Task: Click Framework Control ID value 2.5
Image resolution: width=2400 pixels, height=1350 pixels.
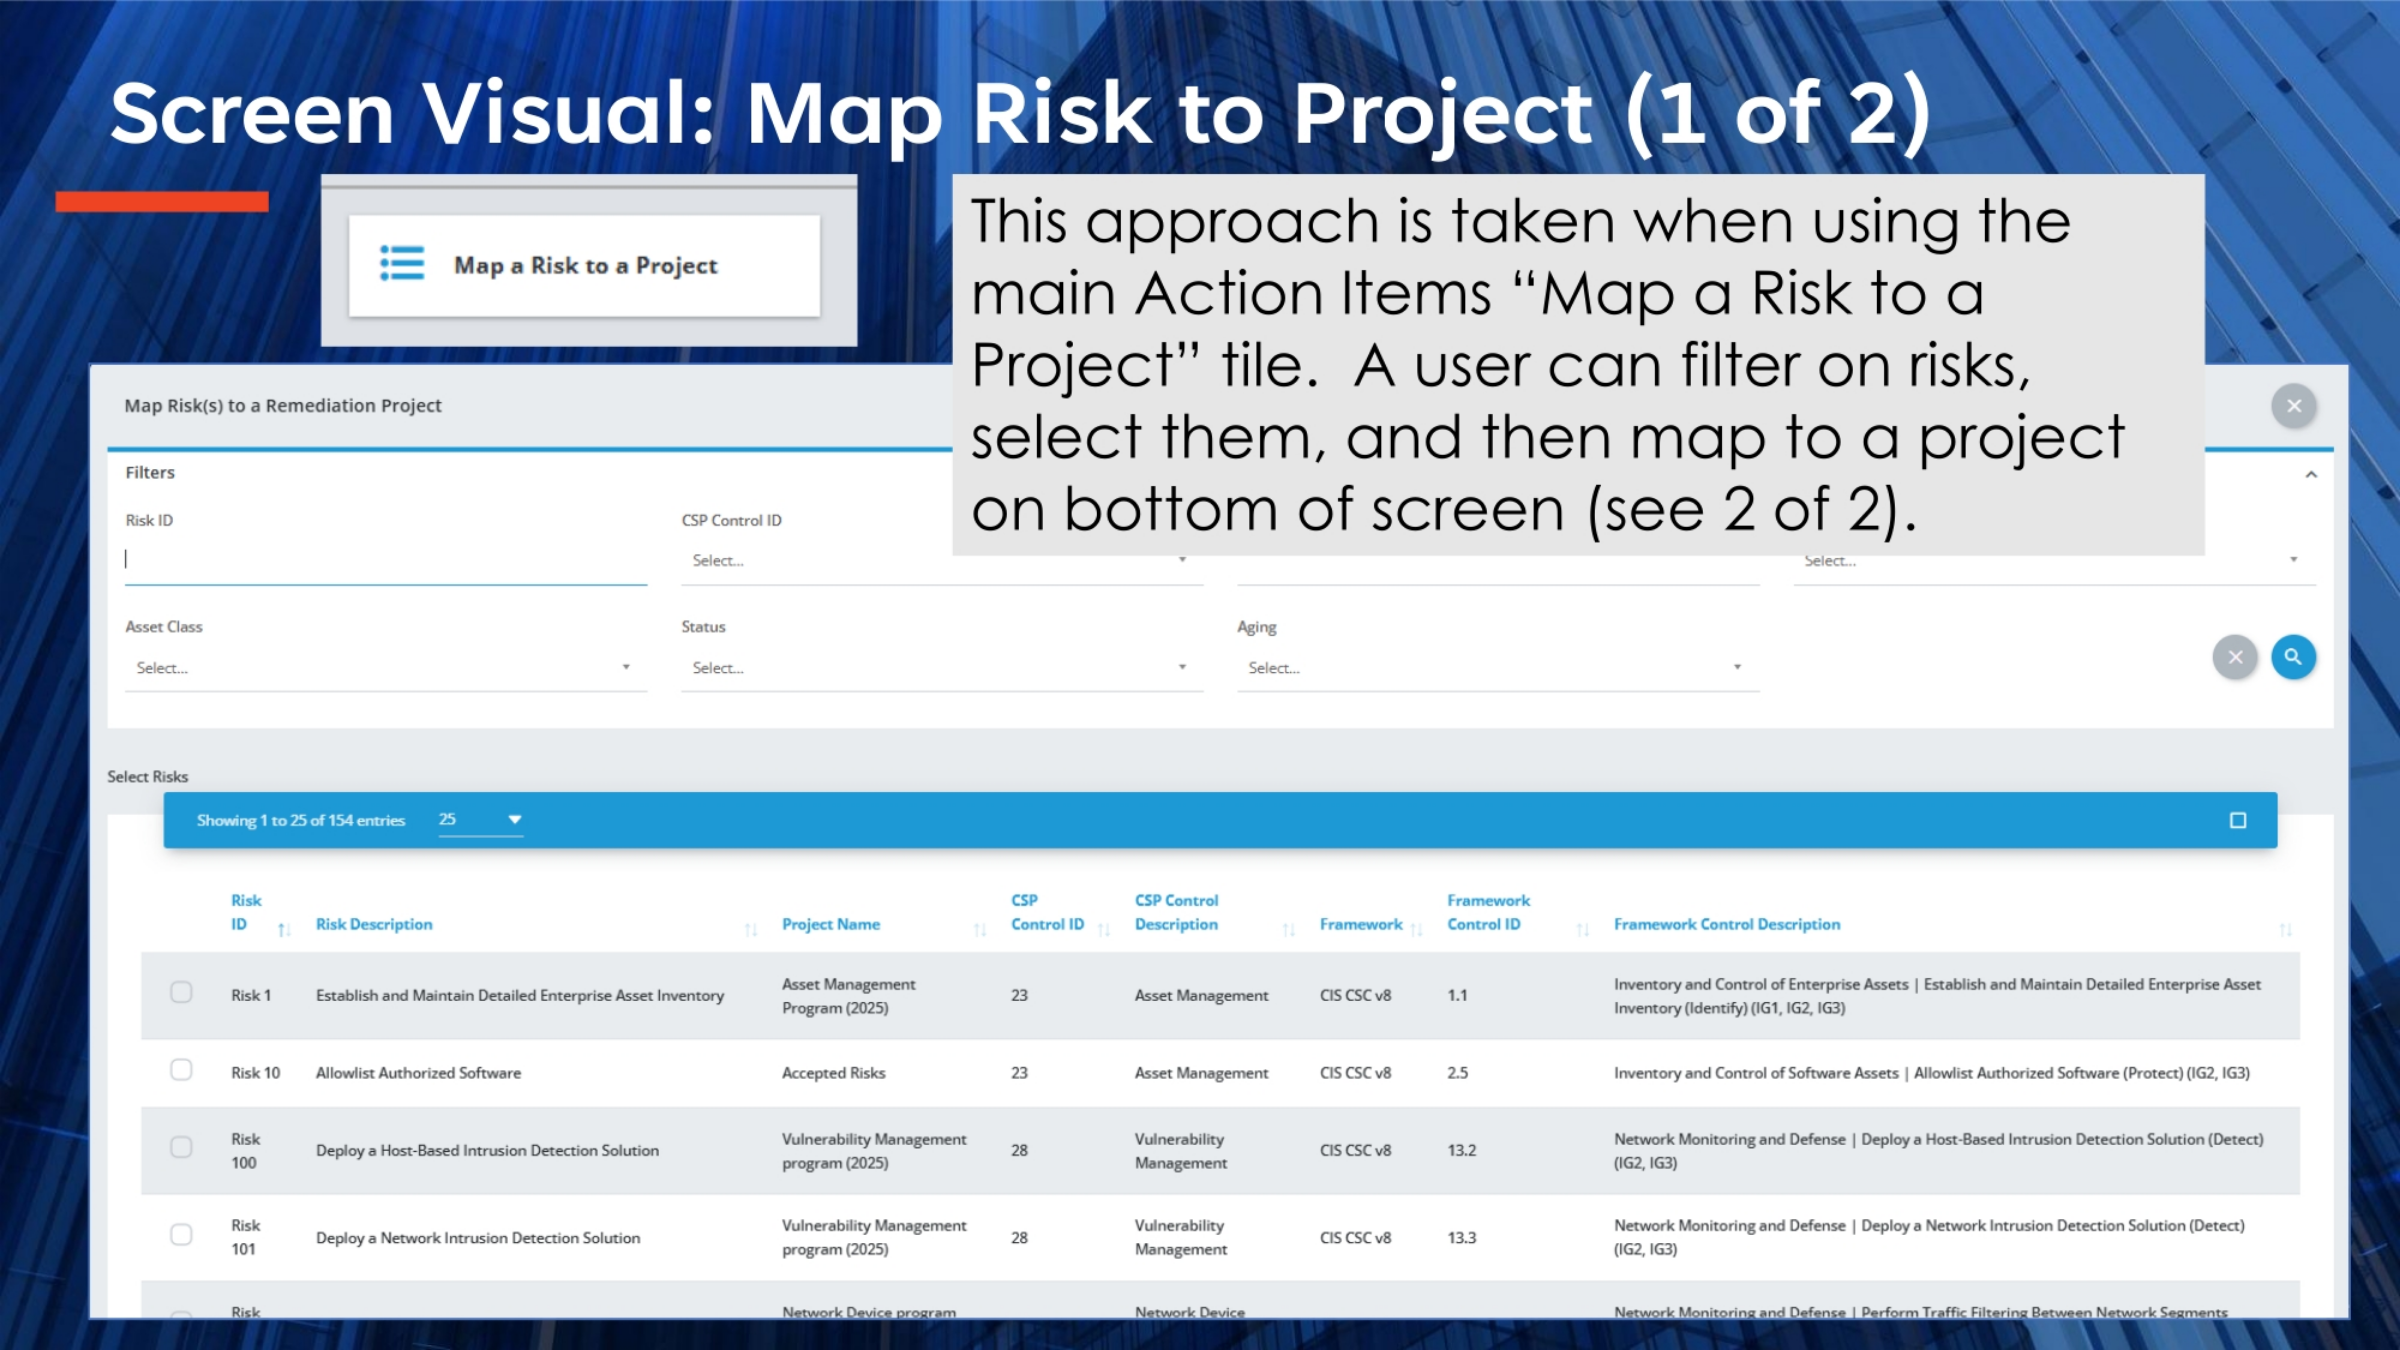Action: click(1458, 1072)
